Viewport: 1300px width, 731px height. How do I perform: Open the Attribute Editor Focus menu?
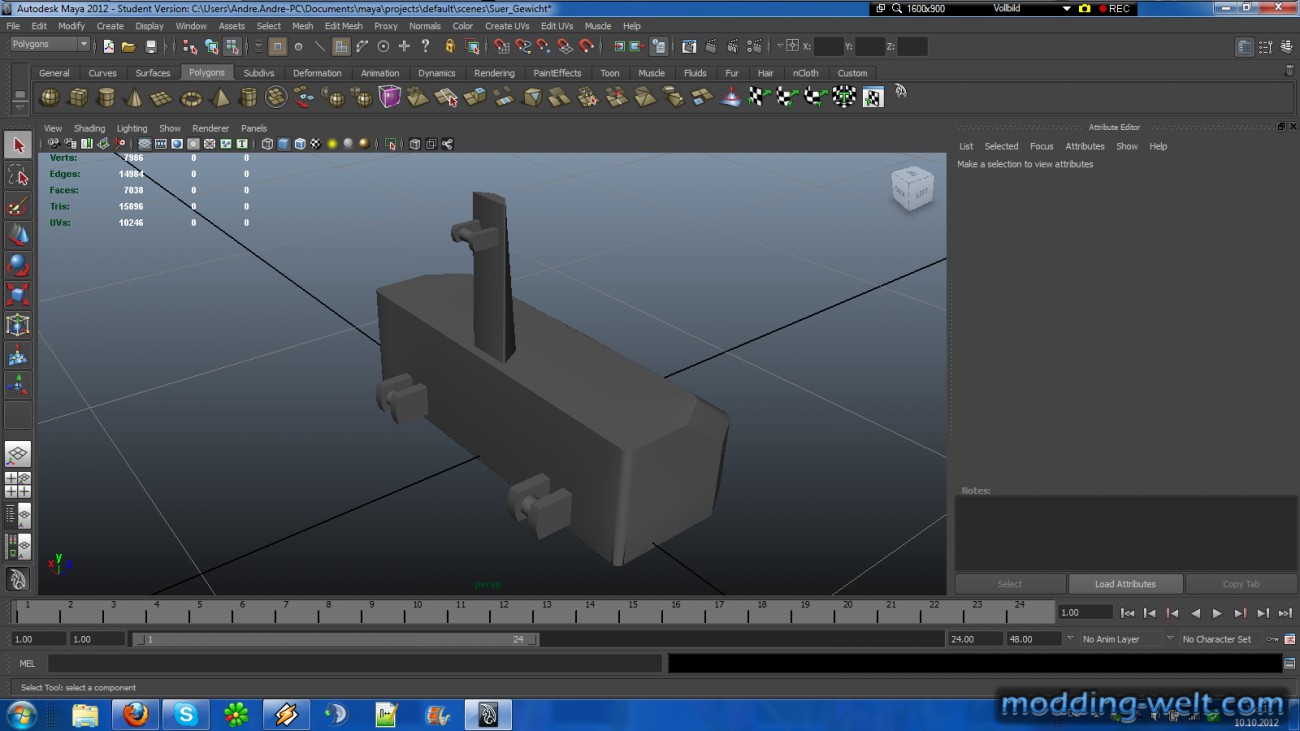pos(1041,146)
